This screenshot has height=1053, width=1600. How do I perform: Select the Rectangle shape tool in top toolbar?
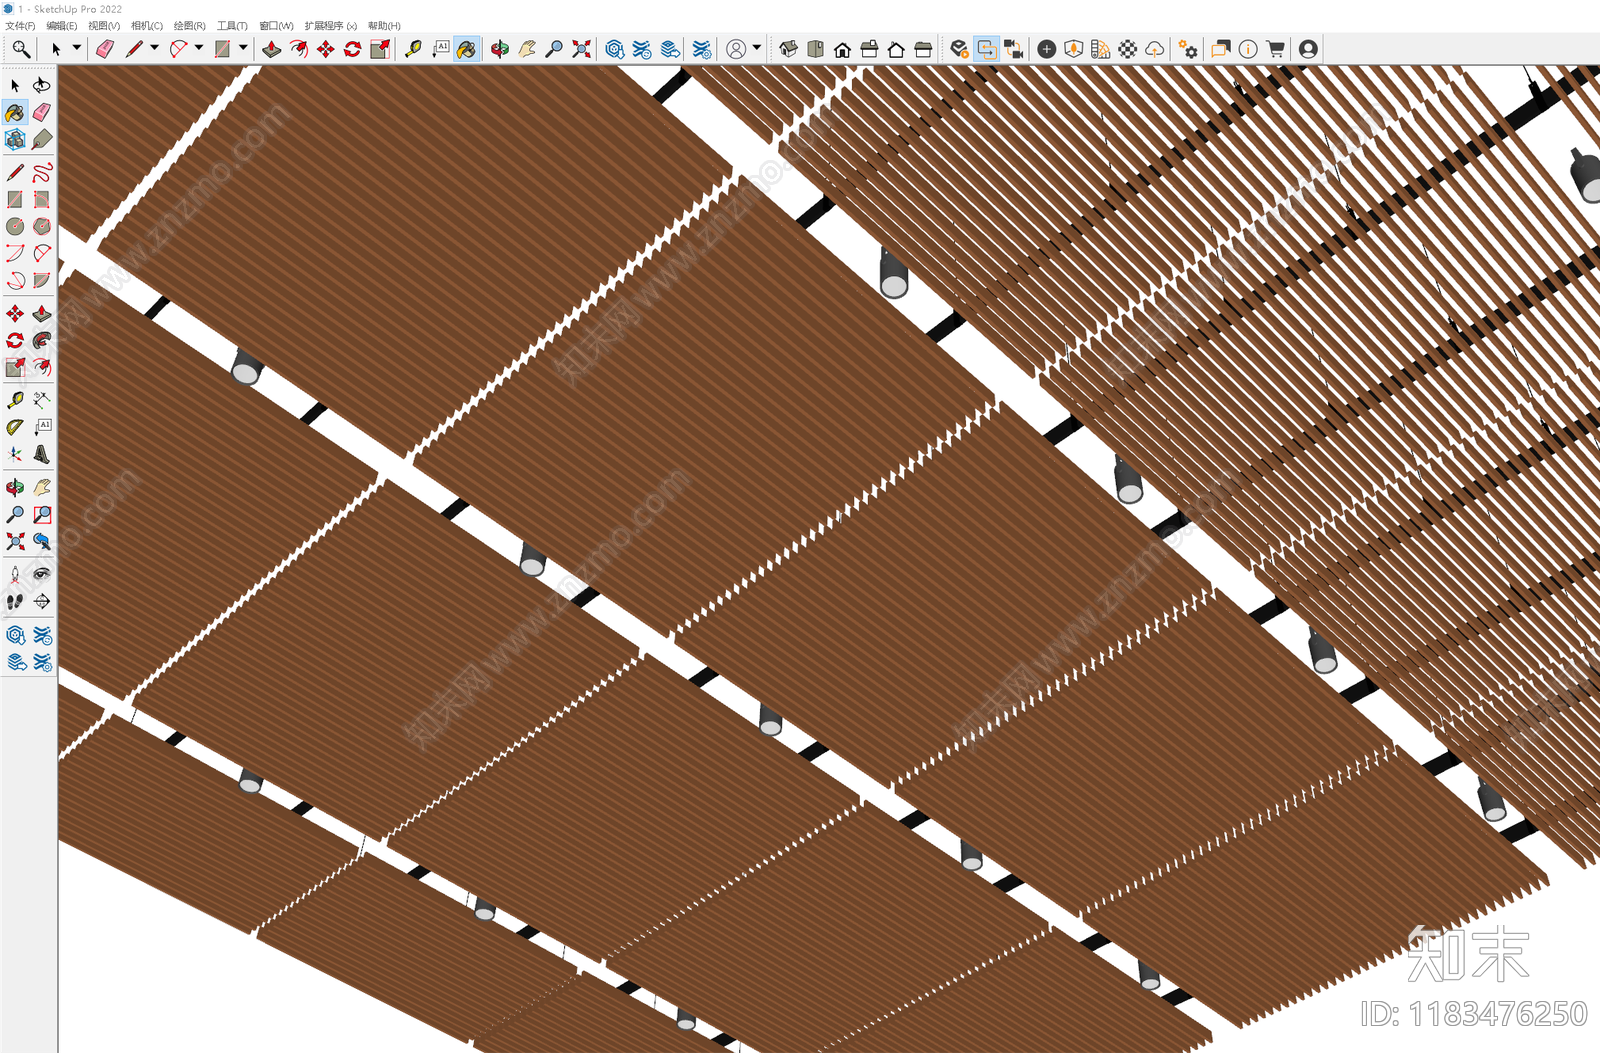[x=222, y=48]
